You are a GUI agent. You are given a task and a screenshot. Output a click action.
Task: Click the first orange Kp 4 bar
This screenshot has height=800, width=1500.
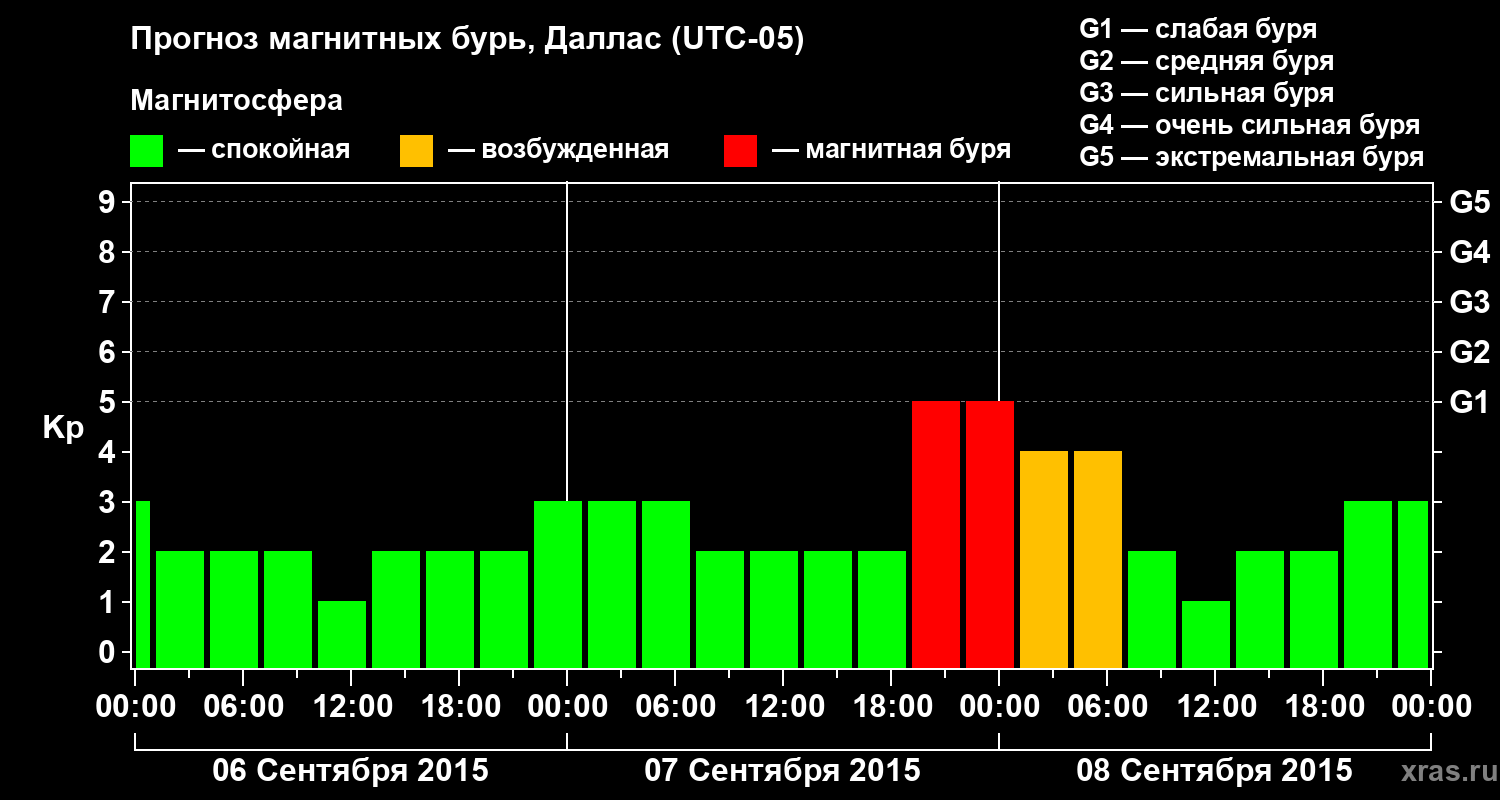tap(1044, 559)
